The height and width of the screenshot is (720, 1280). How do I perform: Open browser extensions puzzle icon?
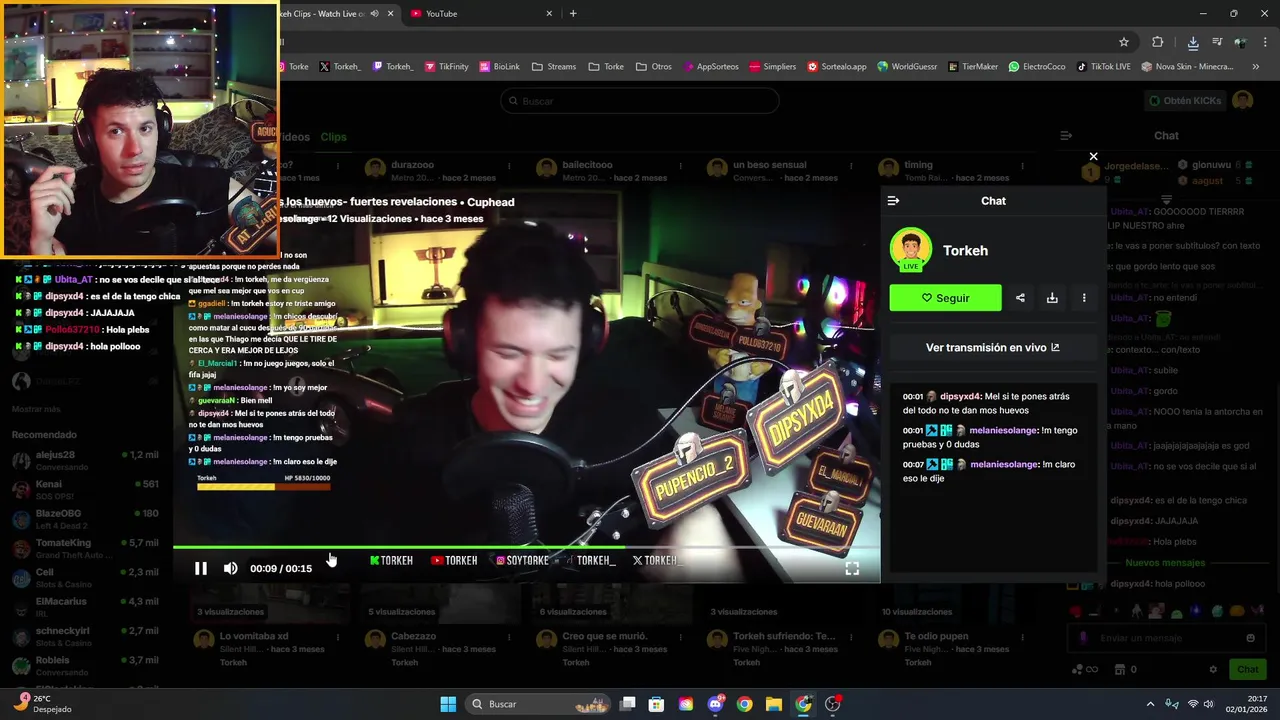click(x=1158, y=42)
